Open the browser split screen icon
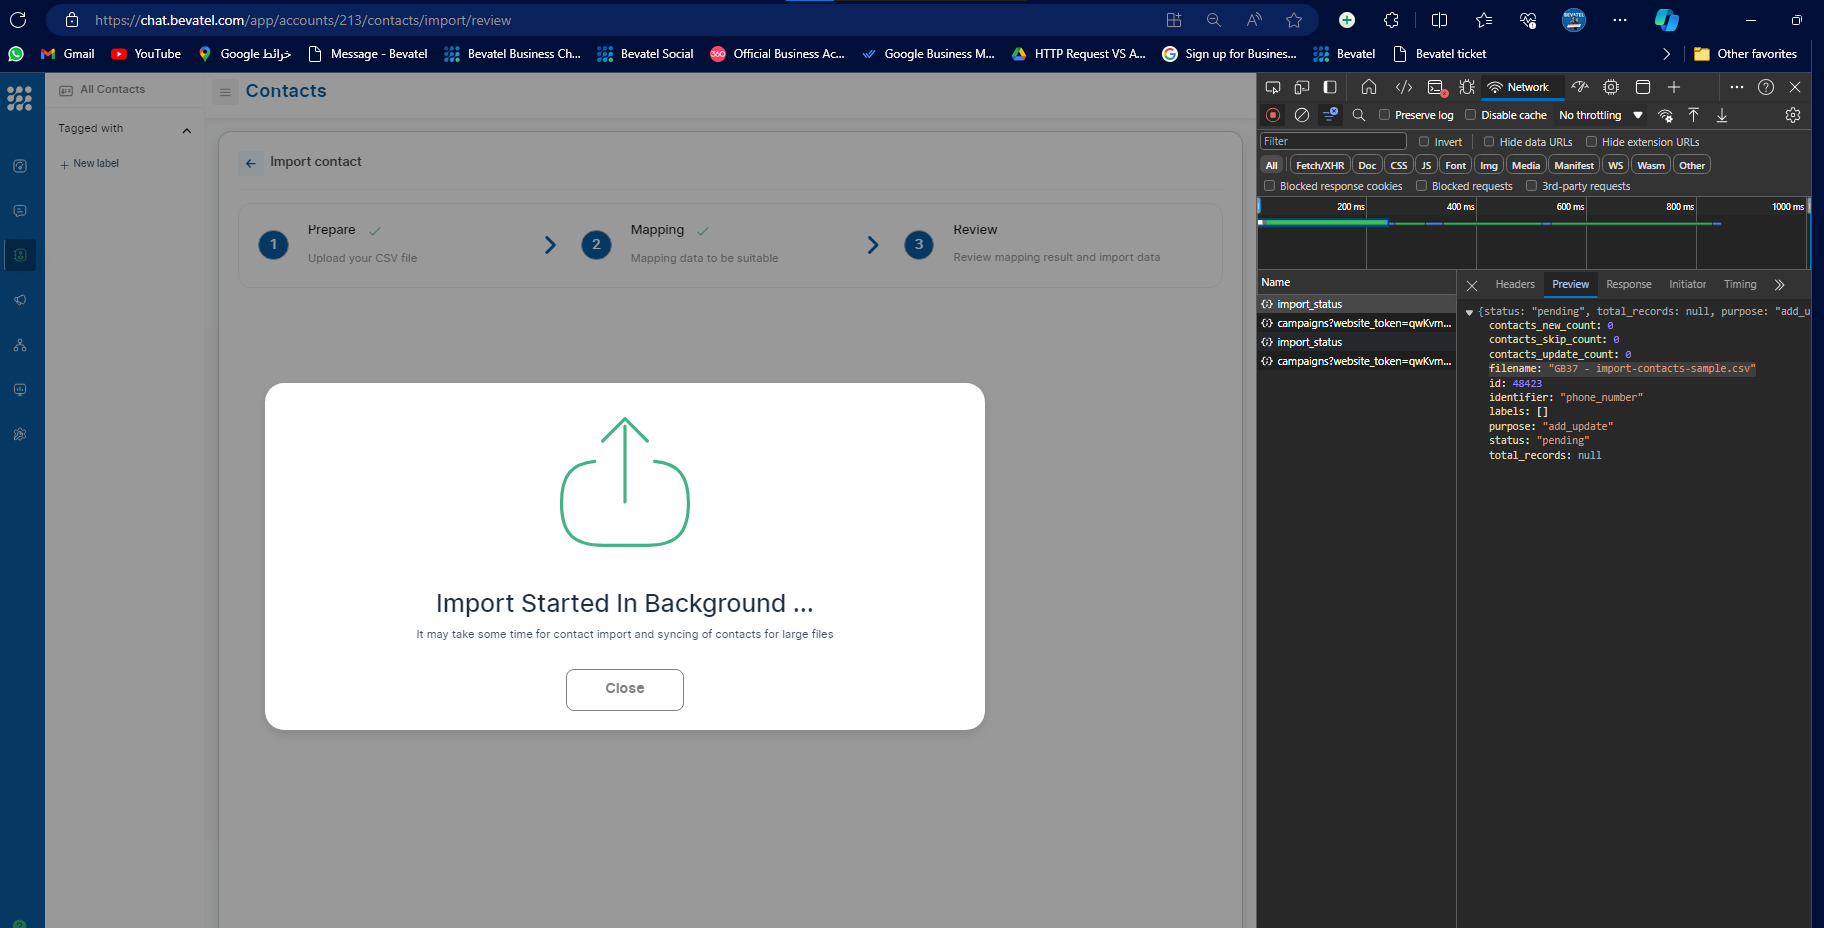 [1439, 20]
